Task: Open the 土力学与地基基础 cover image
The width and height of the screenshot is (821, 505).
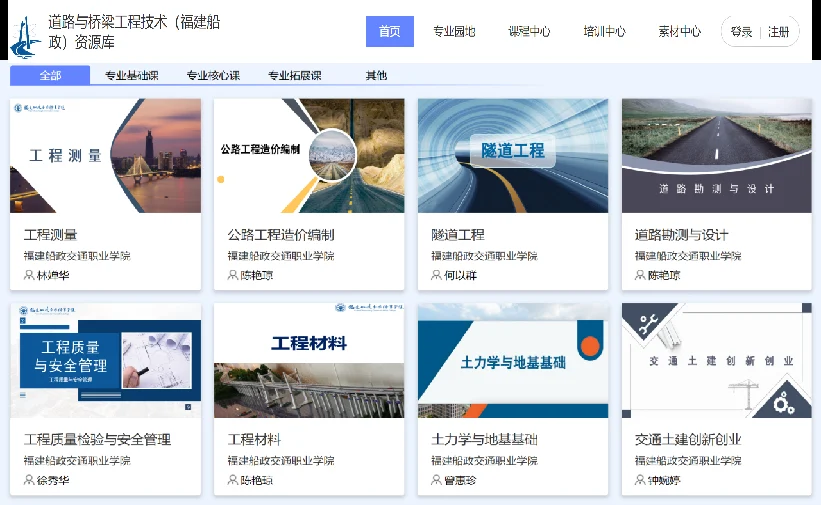Action: (513, 360)
